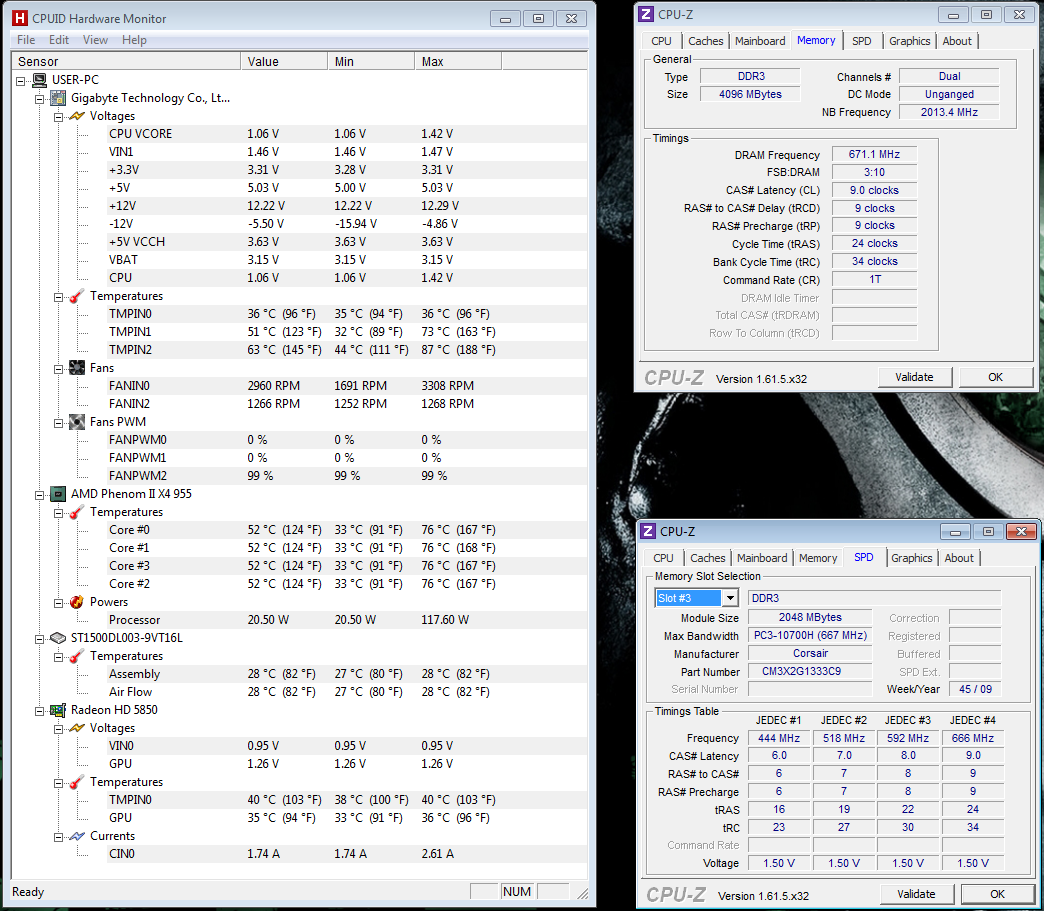Viewport: 1044px width, 911px height.
Task: Click the Value column header
Action: (284, 61)
